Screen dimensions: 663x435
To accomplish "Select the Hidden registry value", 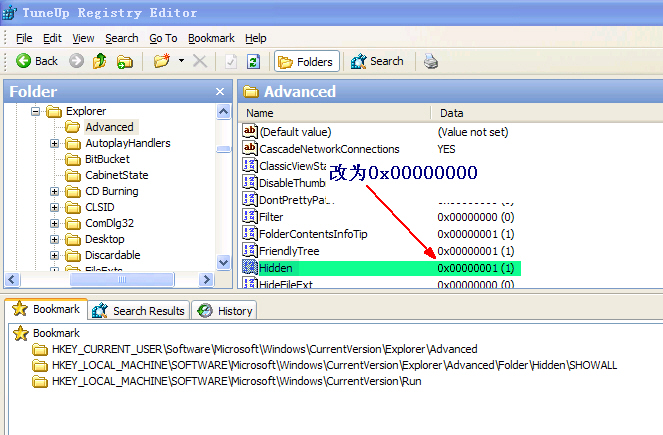I will 276,268.
